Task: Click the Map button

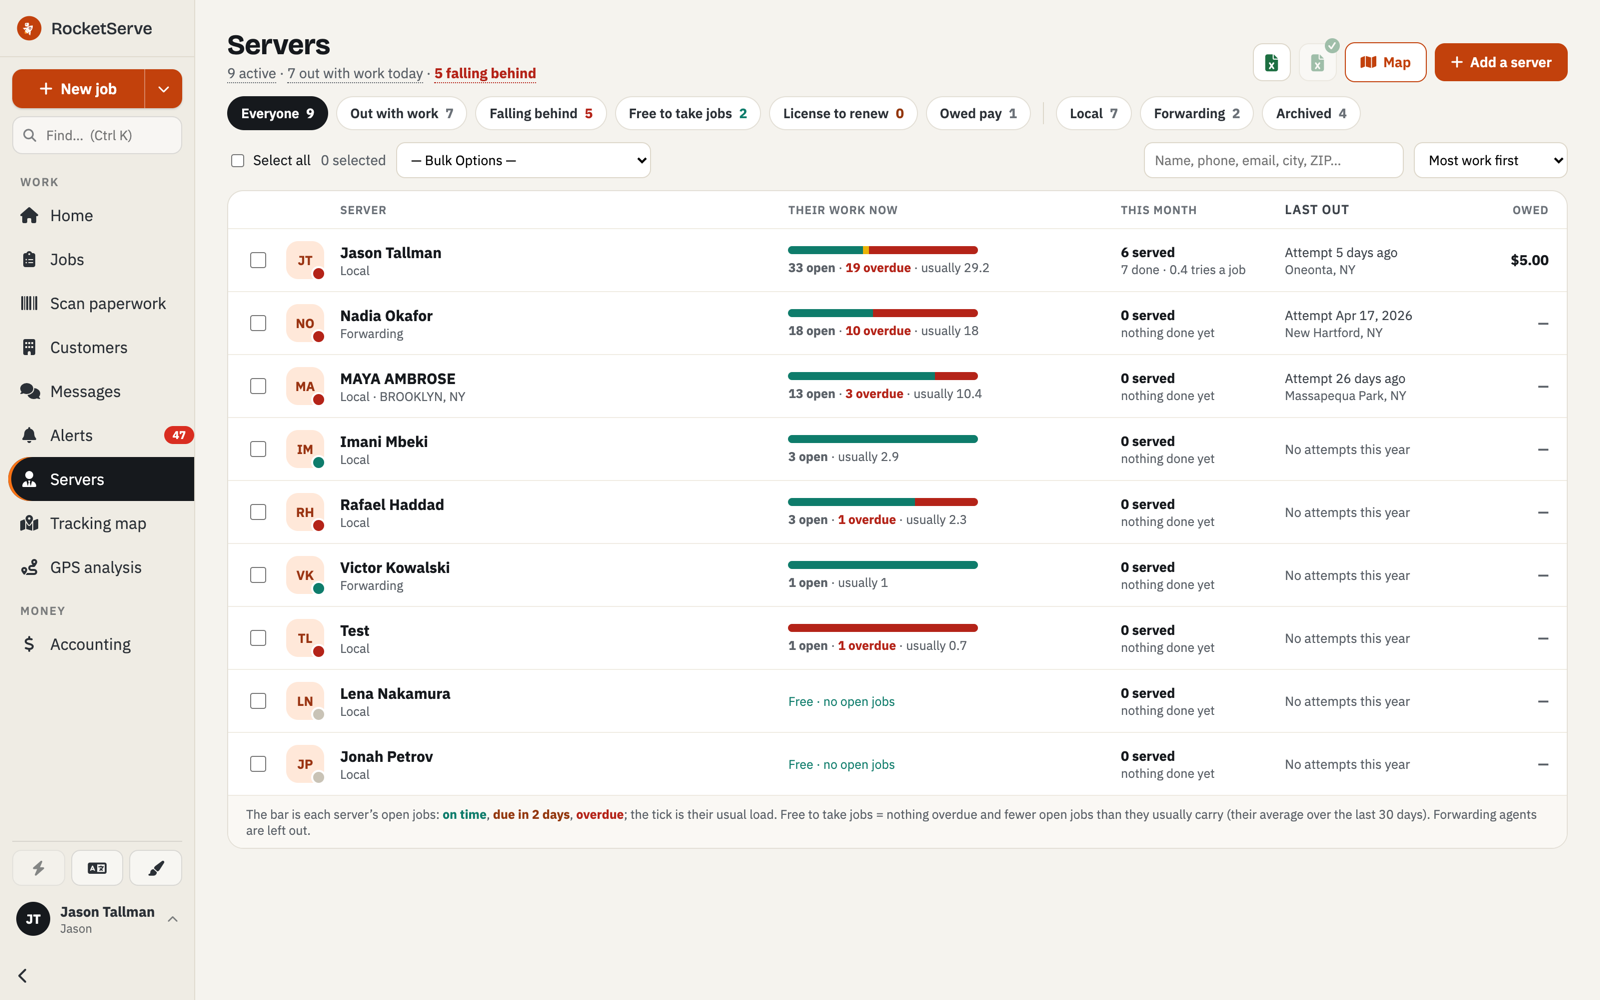Action: point(1385,62)
